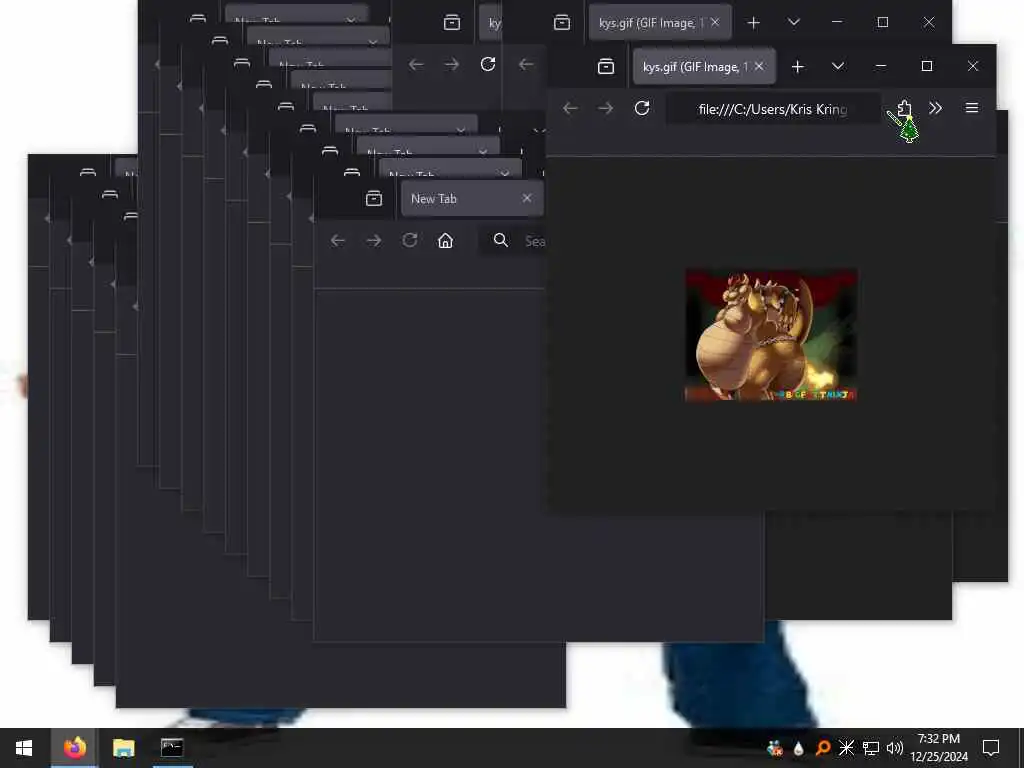Expand the toolbar overflow double-chevron menu
This screenshot has width=1024, height=768.
pyautogui.click(x=935, y=108)
